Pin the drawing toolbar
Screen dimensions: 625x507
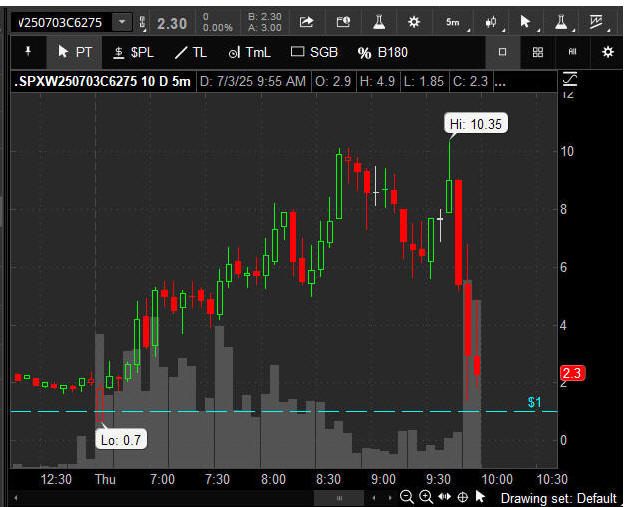click(x=28, y=52)
